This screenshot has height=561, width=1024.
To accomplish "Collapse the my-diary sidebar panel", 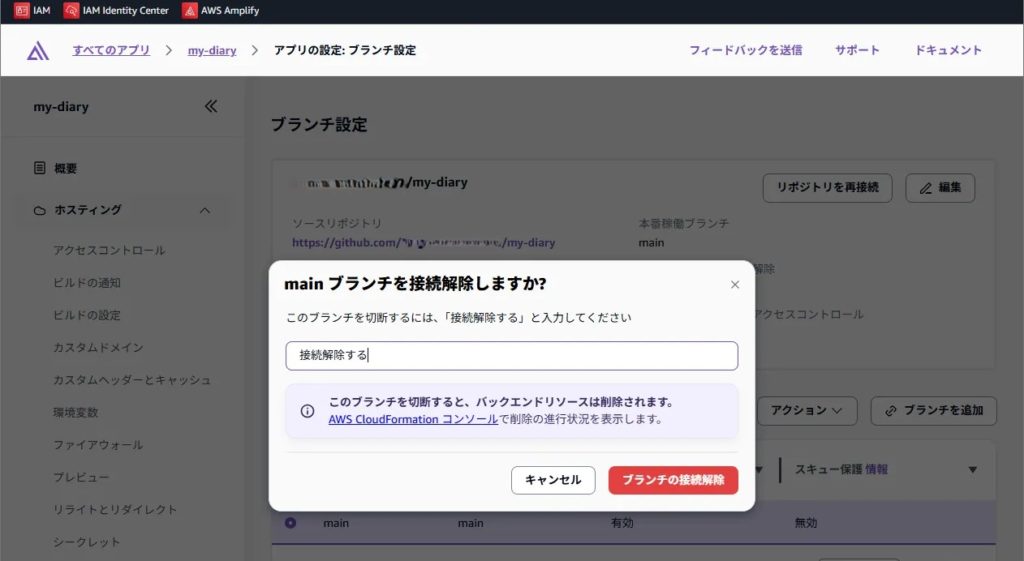I will tap(211, 106).
